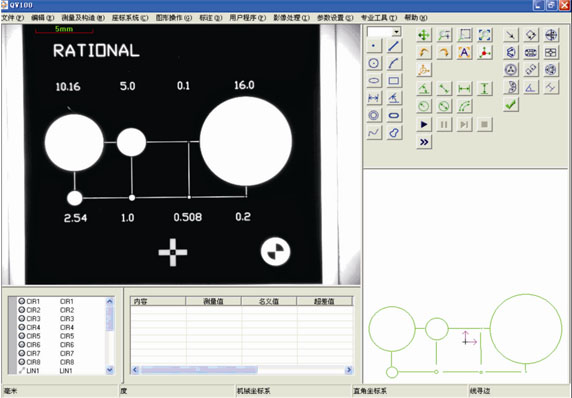
Task: Click the bottom-row blue angle icon
Action: pyautogui.click(x=531, y=88)
